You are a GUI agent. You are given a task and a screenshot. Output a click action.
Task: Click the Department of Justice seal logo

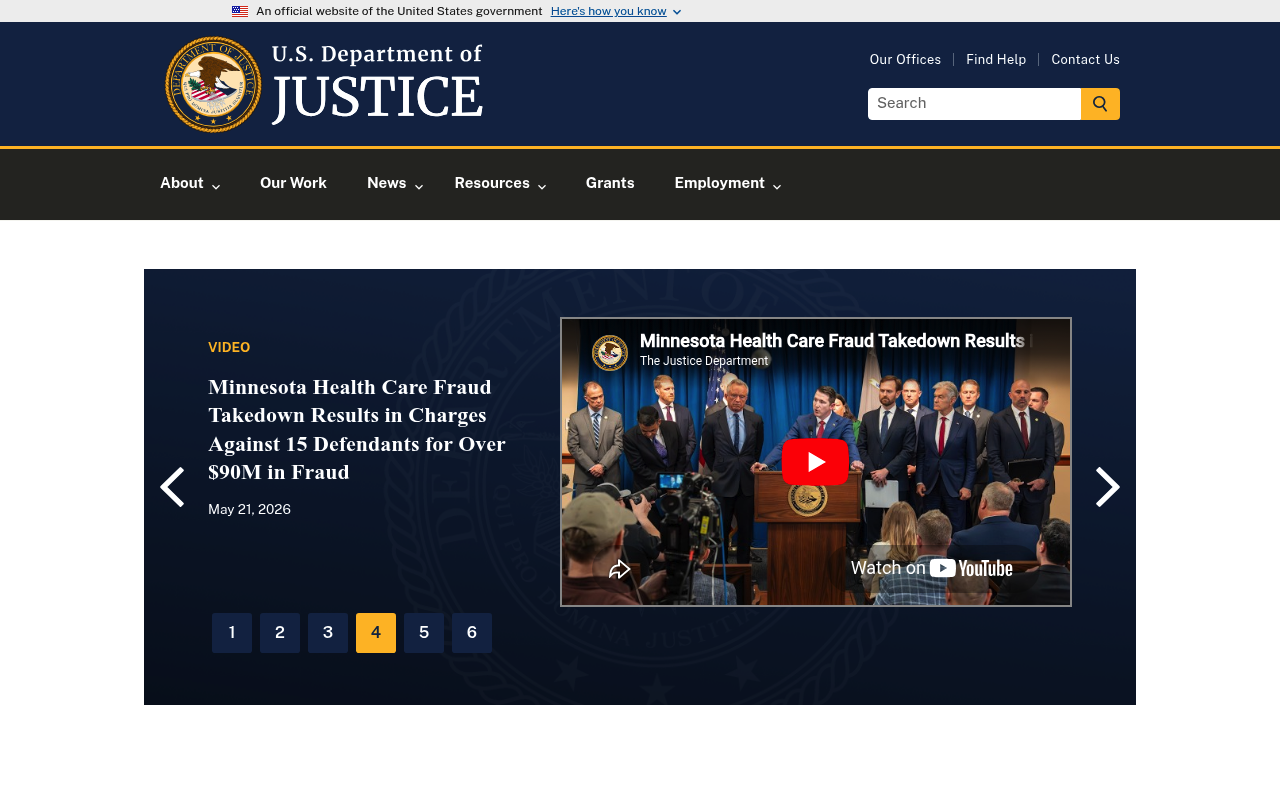click(x=213, y=84)
